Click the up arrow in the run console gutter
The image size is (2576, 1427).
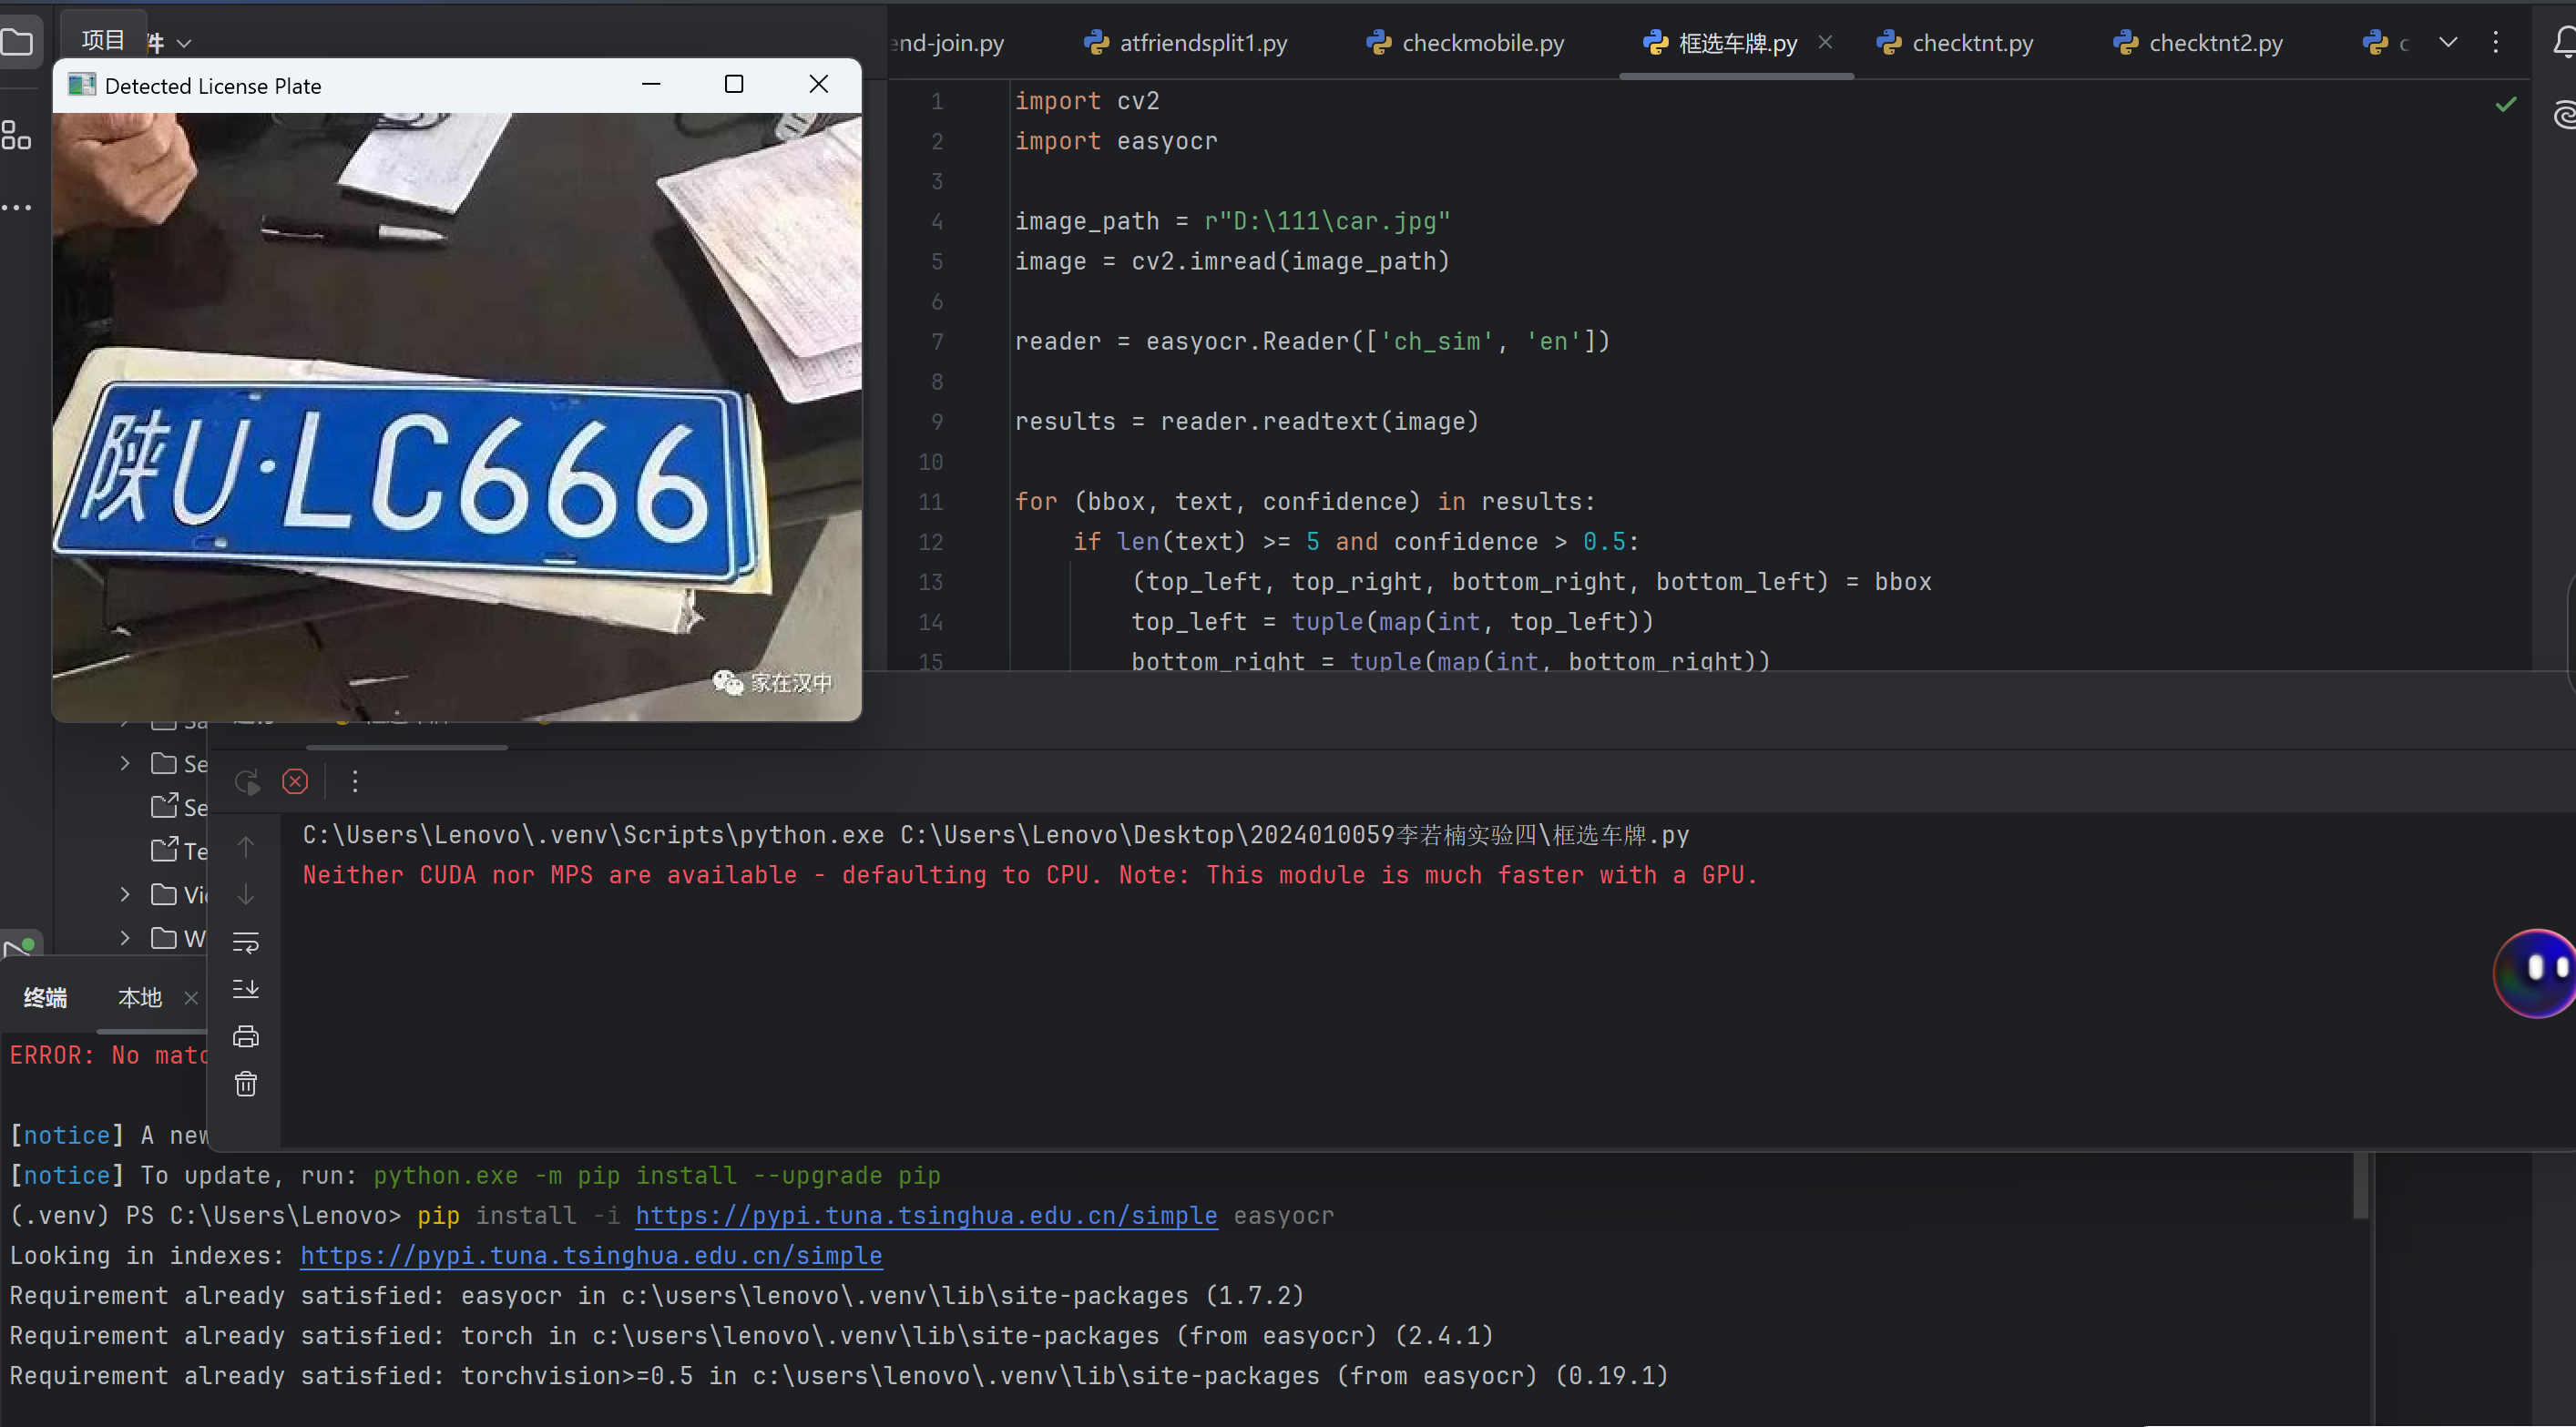pyautogui.click(x=246, y=847)
